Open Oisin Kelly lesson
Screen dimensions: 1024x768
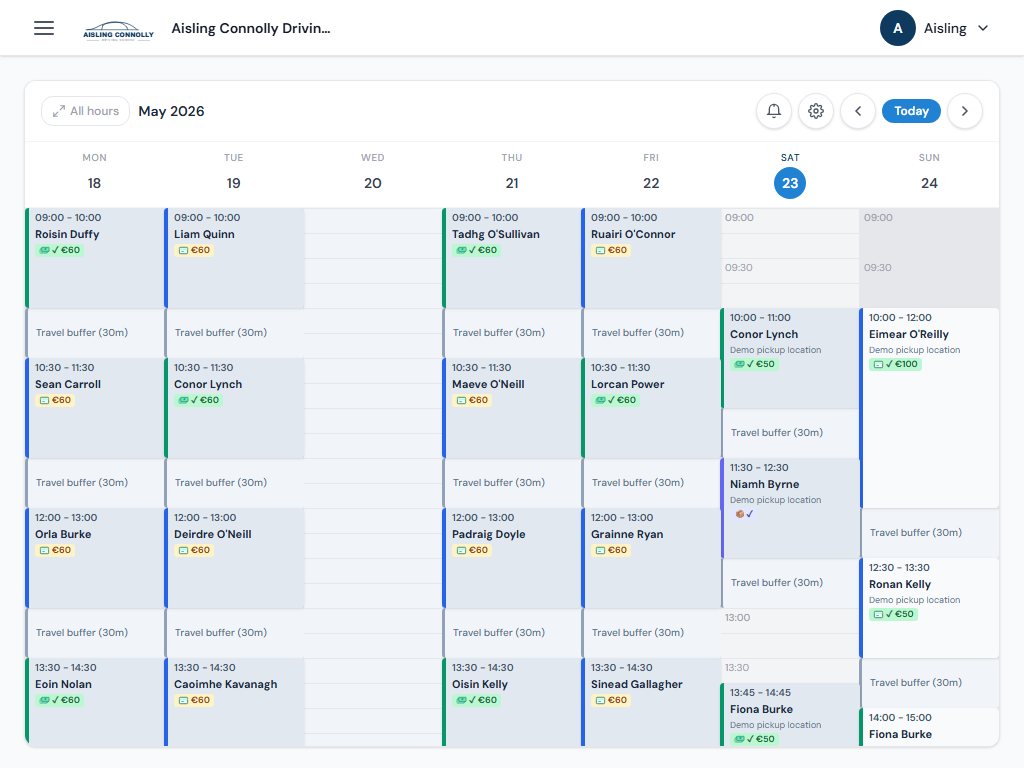(511, 702)
